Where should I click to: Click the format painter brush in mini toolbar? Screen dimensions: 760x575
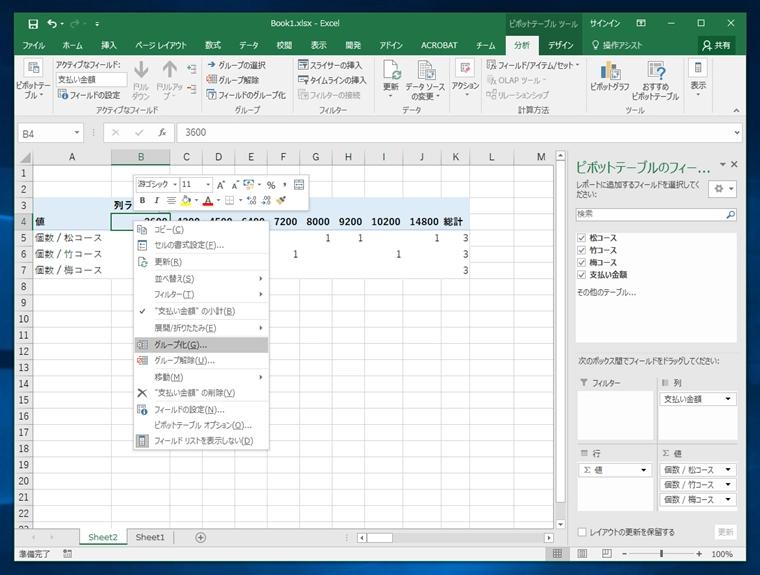pos(281,200)
